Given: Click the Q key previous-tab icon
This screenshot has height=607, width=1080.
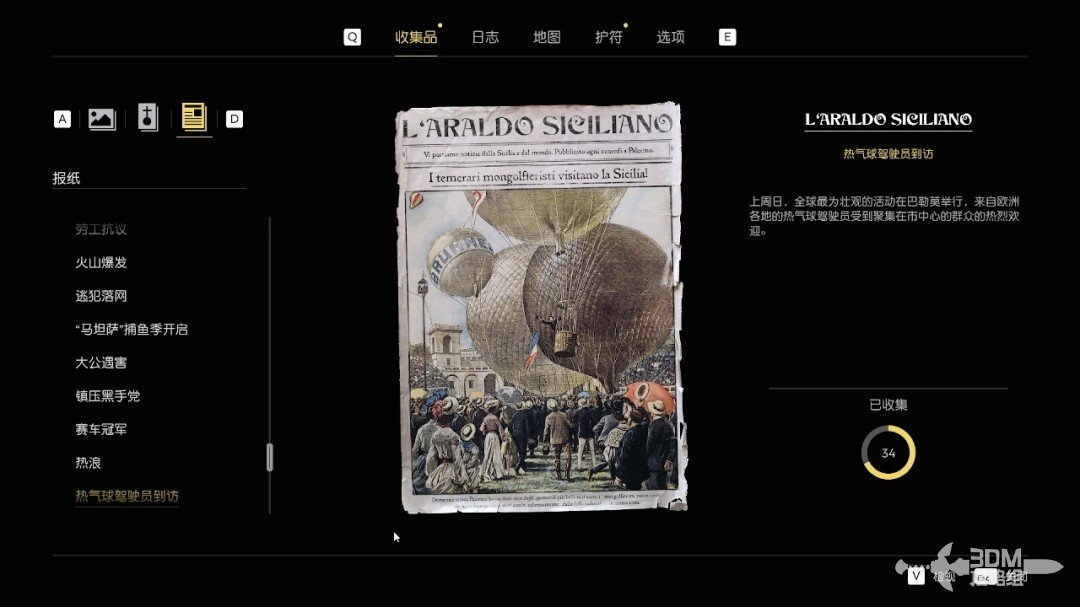Looking at the screenshot, I should tap(352, 37).
